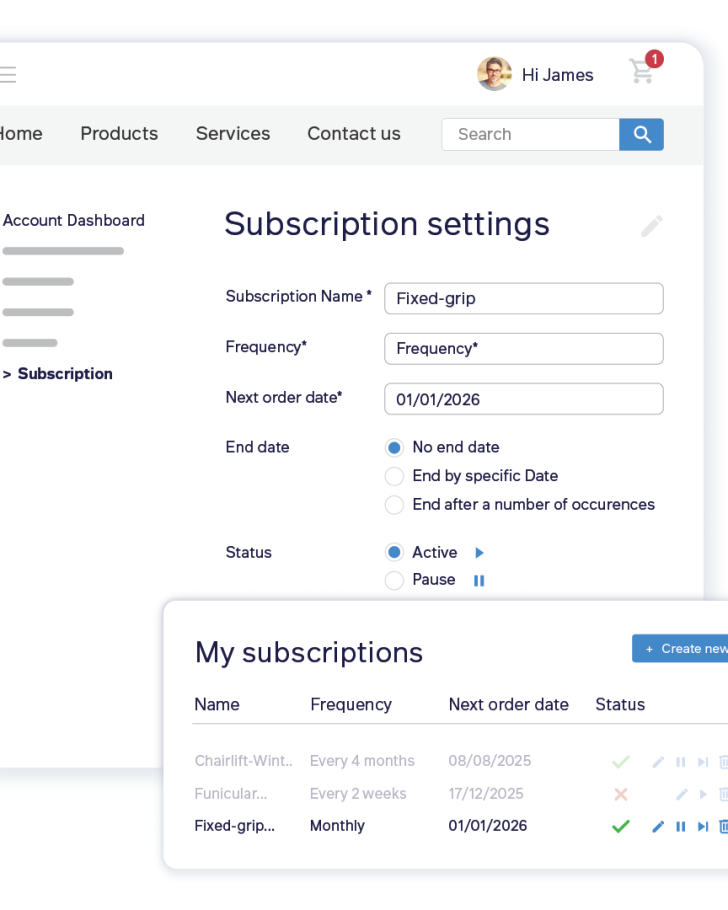
Task: Go to Products menu
Action: click(119, 133)
